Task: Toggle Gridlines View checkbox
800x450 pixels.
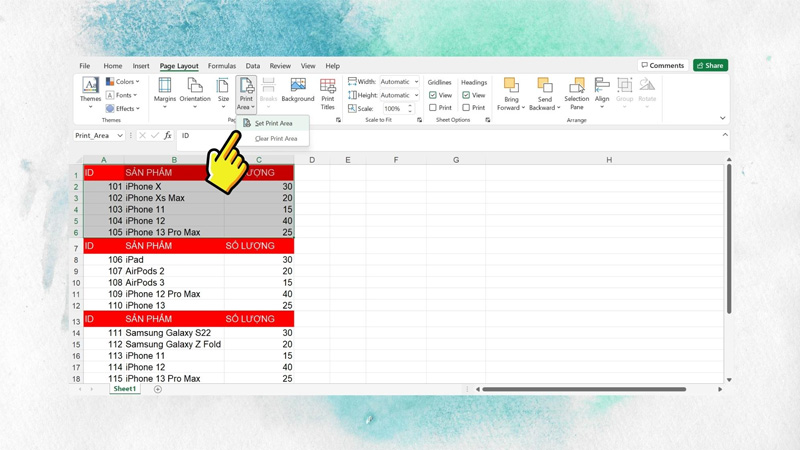Action: (x=433, y=95)
